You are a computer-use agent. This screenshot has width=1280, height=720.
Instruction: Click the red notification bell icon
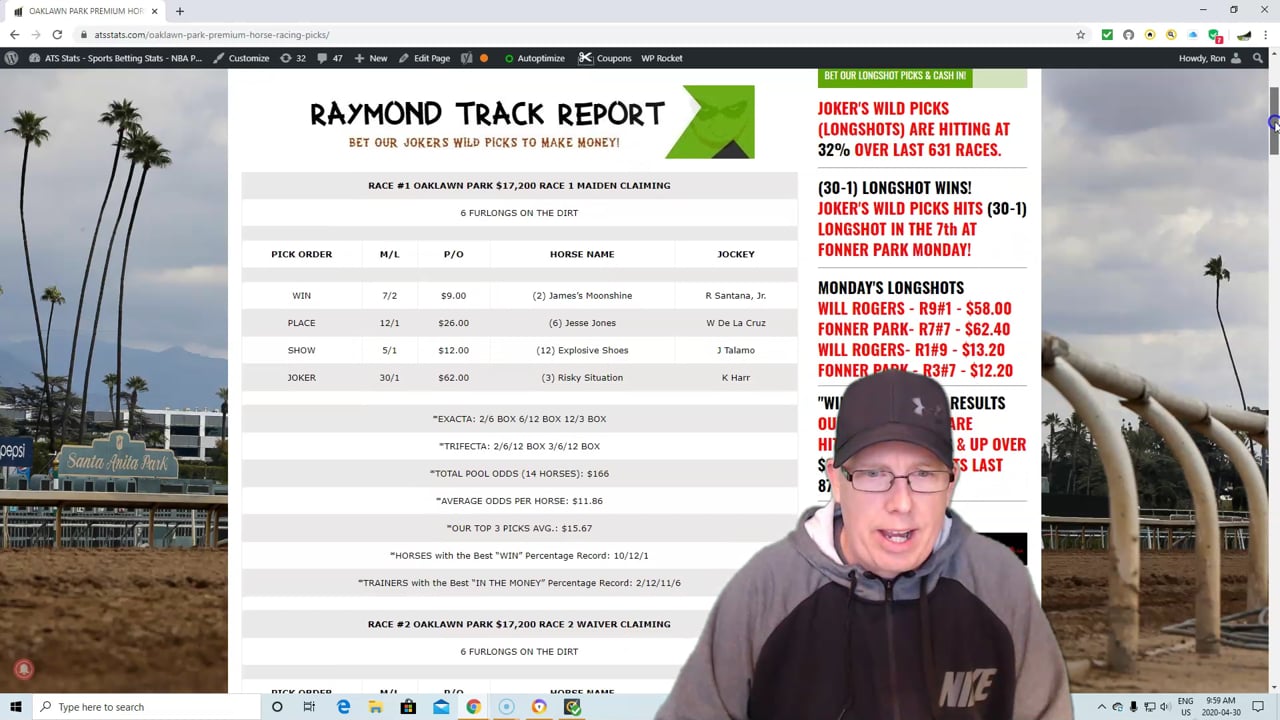[x=24, y=670]
